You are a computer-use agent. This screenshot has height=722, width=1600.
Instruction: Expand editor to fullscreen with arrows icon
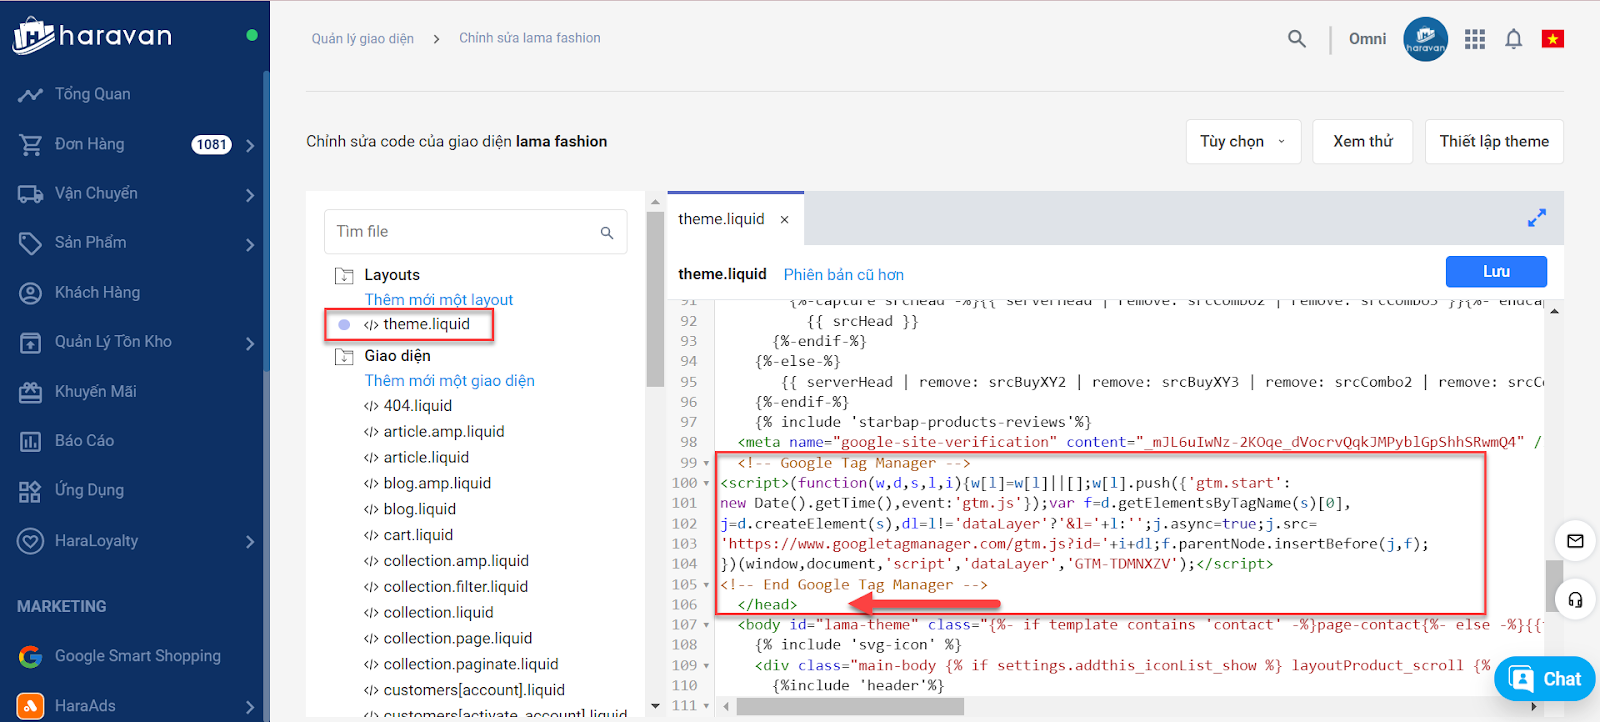tap(1537, 218)
